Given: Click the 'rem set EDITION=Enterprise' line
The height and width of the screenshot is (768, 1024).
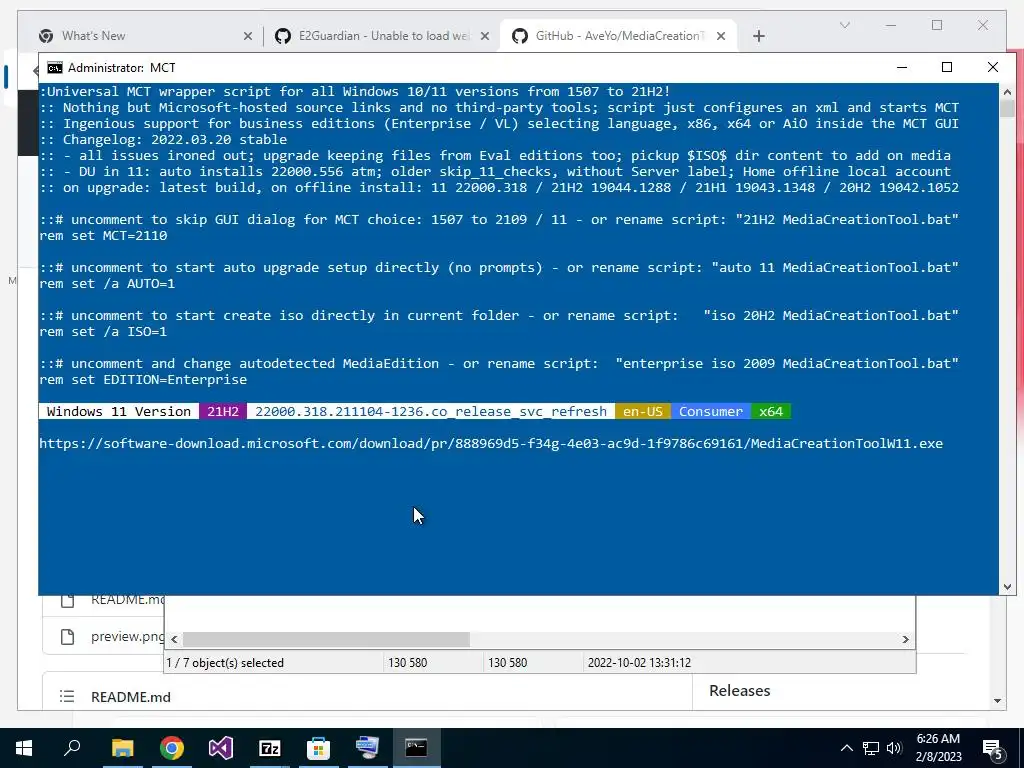Looking at the screenshot, I should point(143,379).
